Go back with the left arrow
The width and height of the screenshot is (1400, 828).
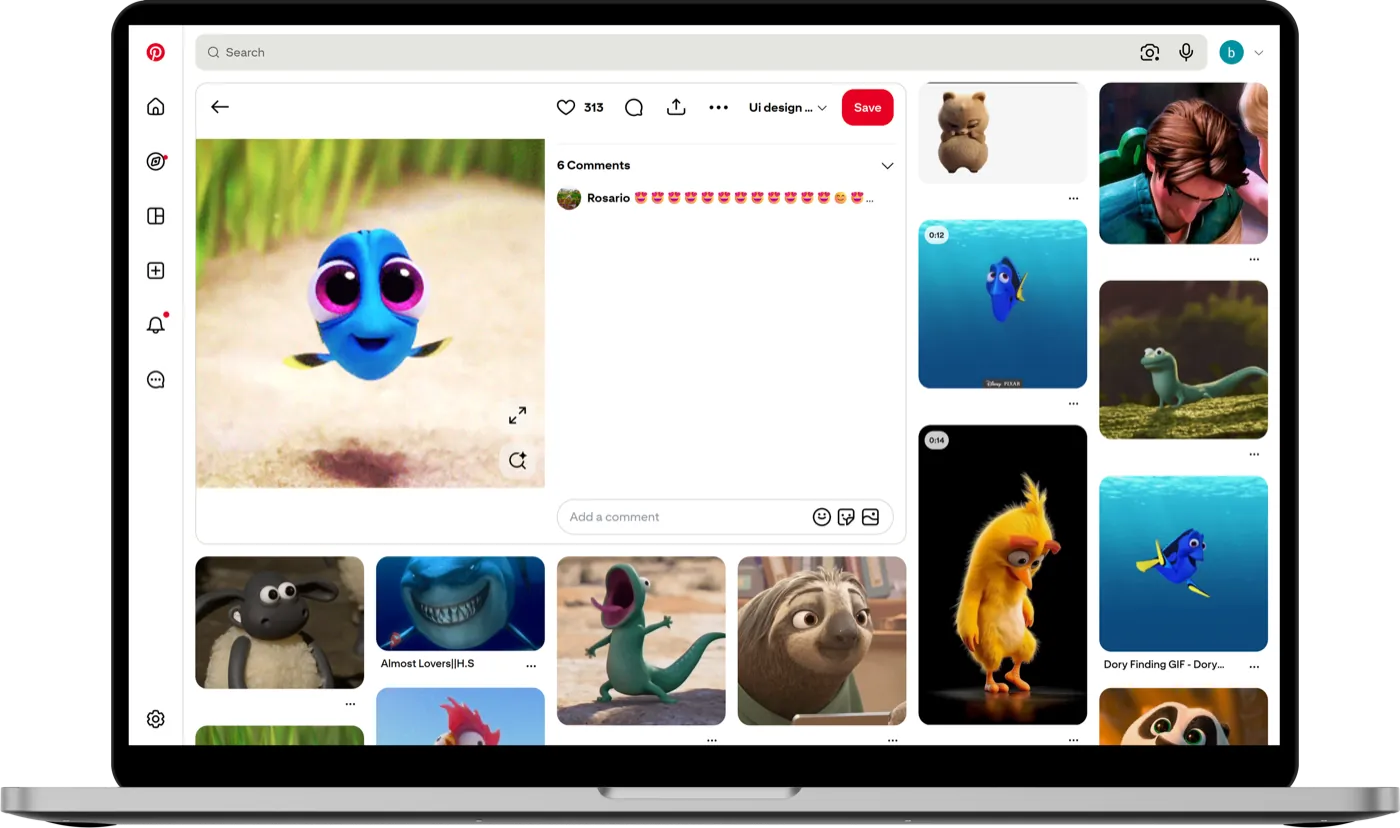pyautogui.click(x=220, y=107)
